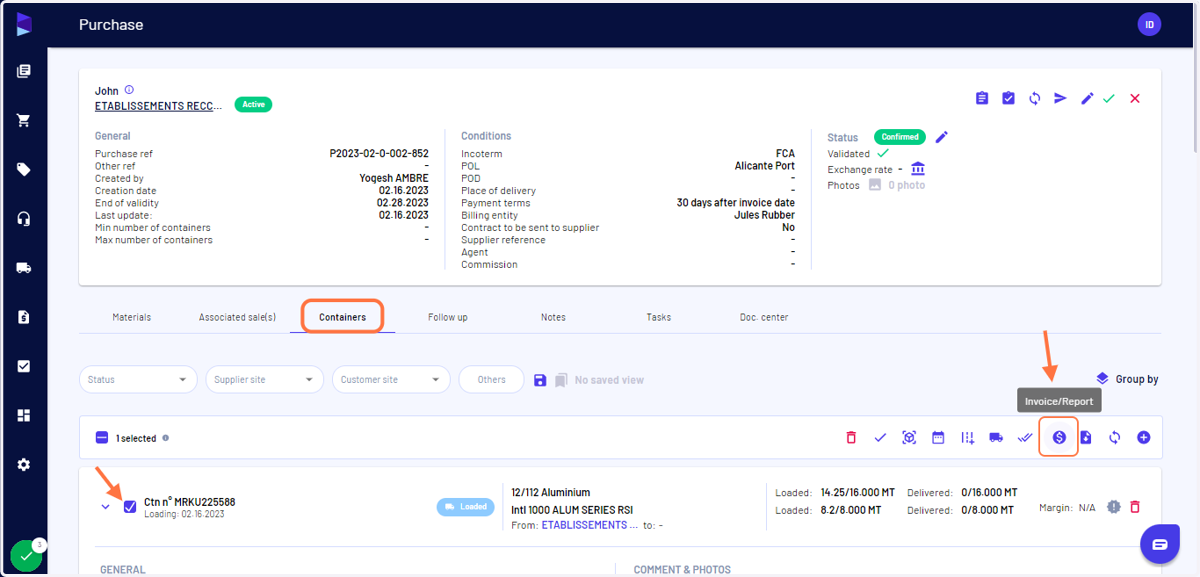Expand the chevron for container MRKU225588
Image resolution: width=1200 pixels, height=577 pixels.
pyautogui.click(x=106, y=507)
